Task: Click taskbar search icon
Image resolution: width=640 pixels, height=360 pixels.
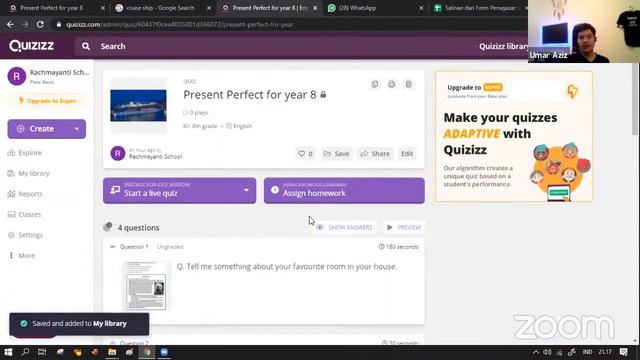Action: coord(25,352)
